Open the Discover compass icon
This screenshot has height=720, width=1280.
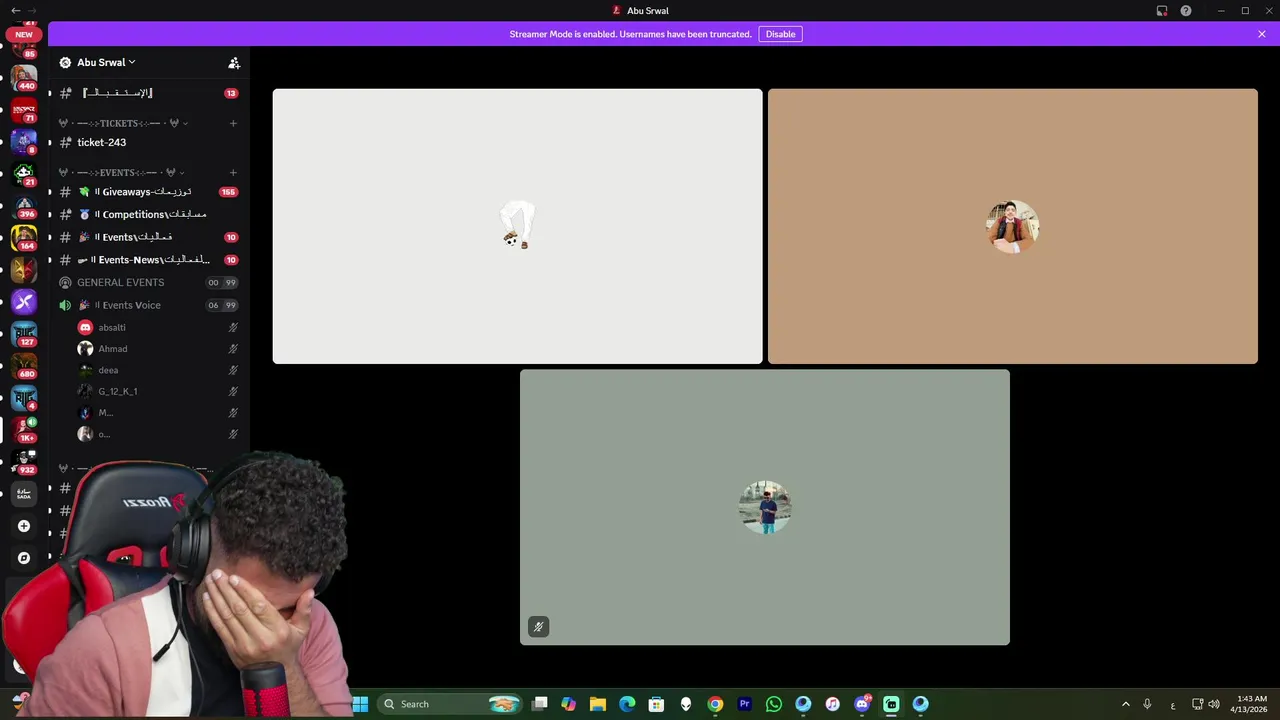pos(24,558)
